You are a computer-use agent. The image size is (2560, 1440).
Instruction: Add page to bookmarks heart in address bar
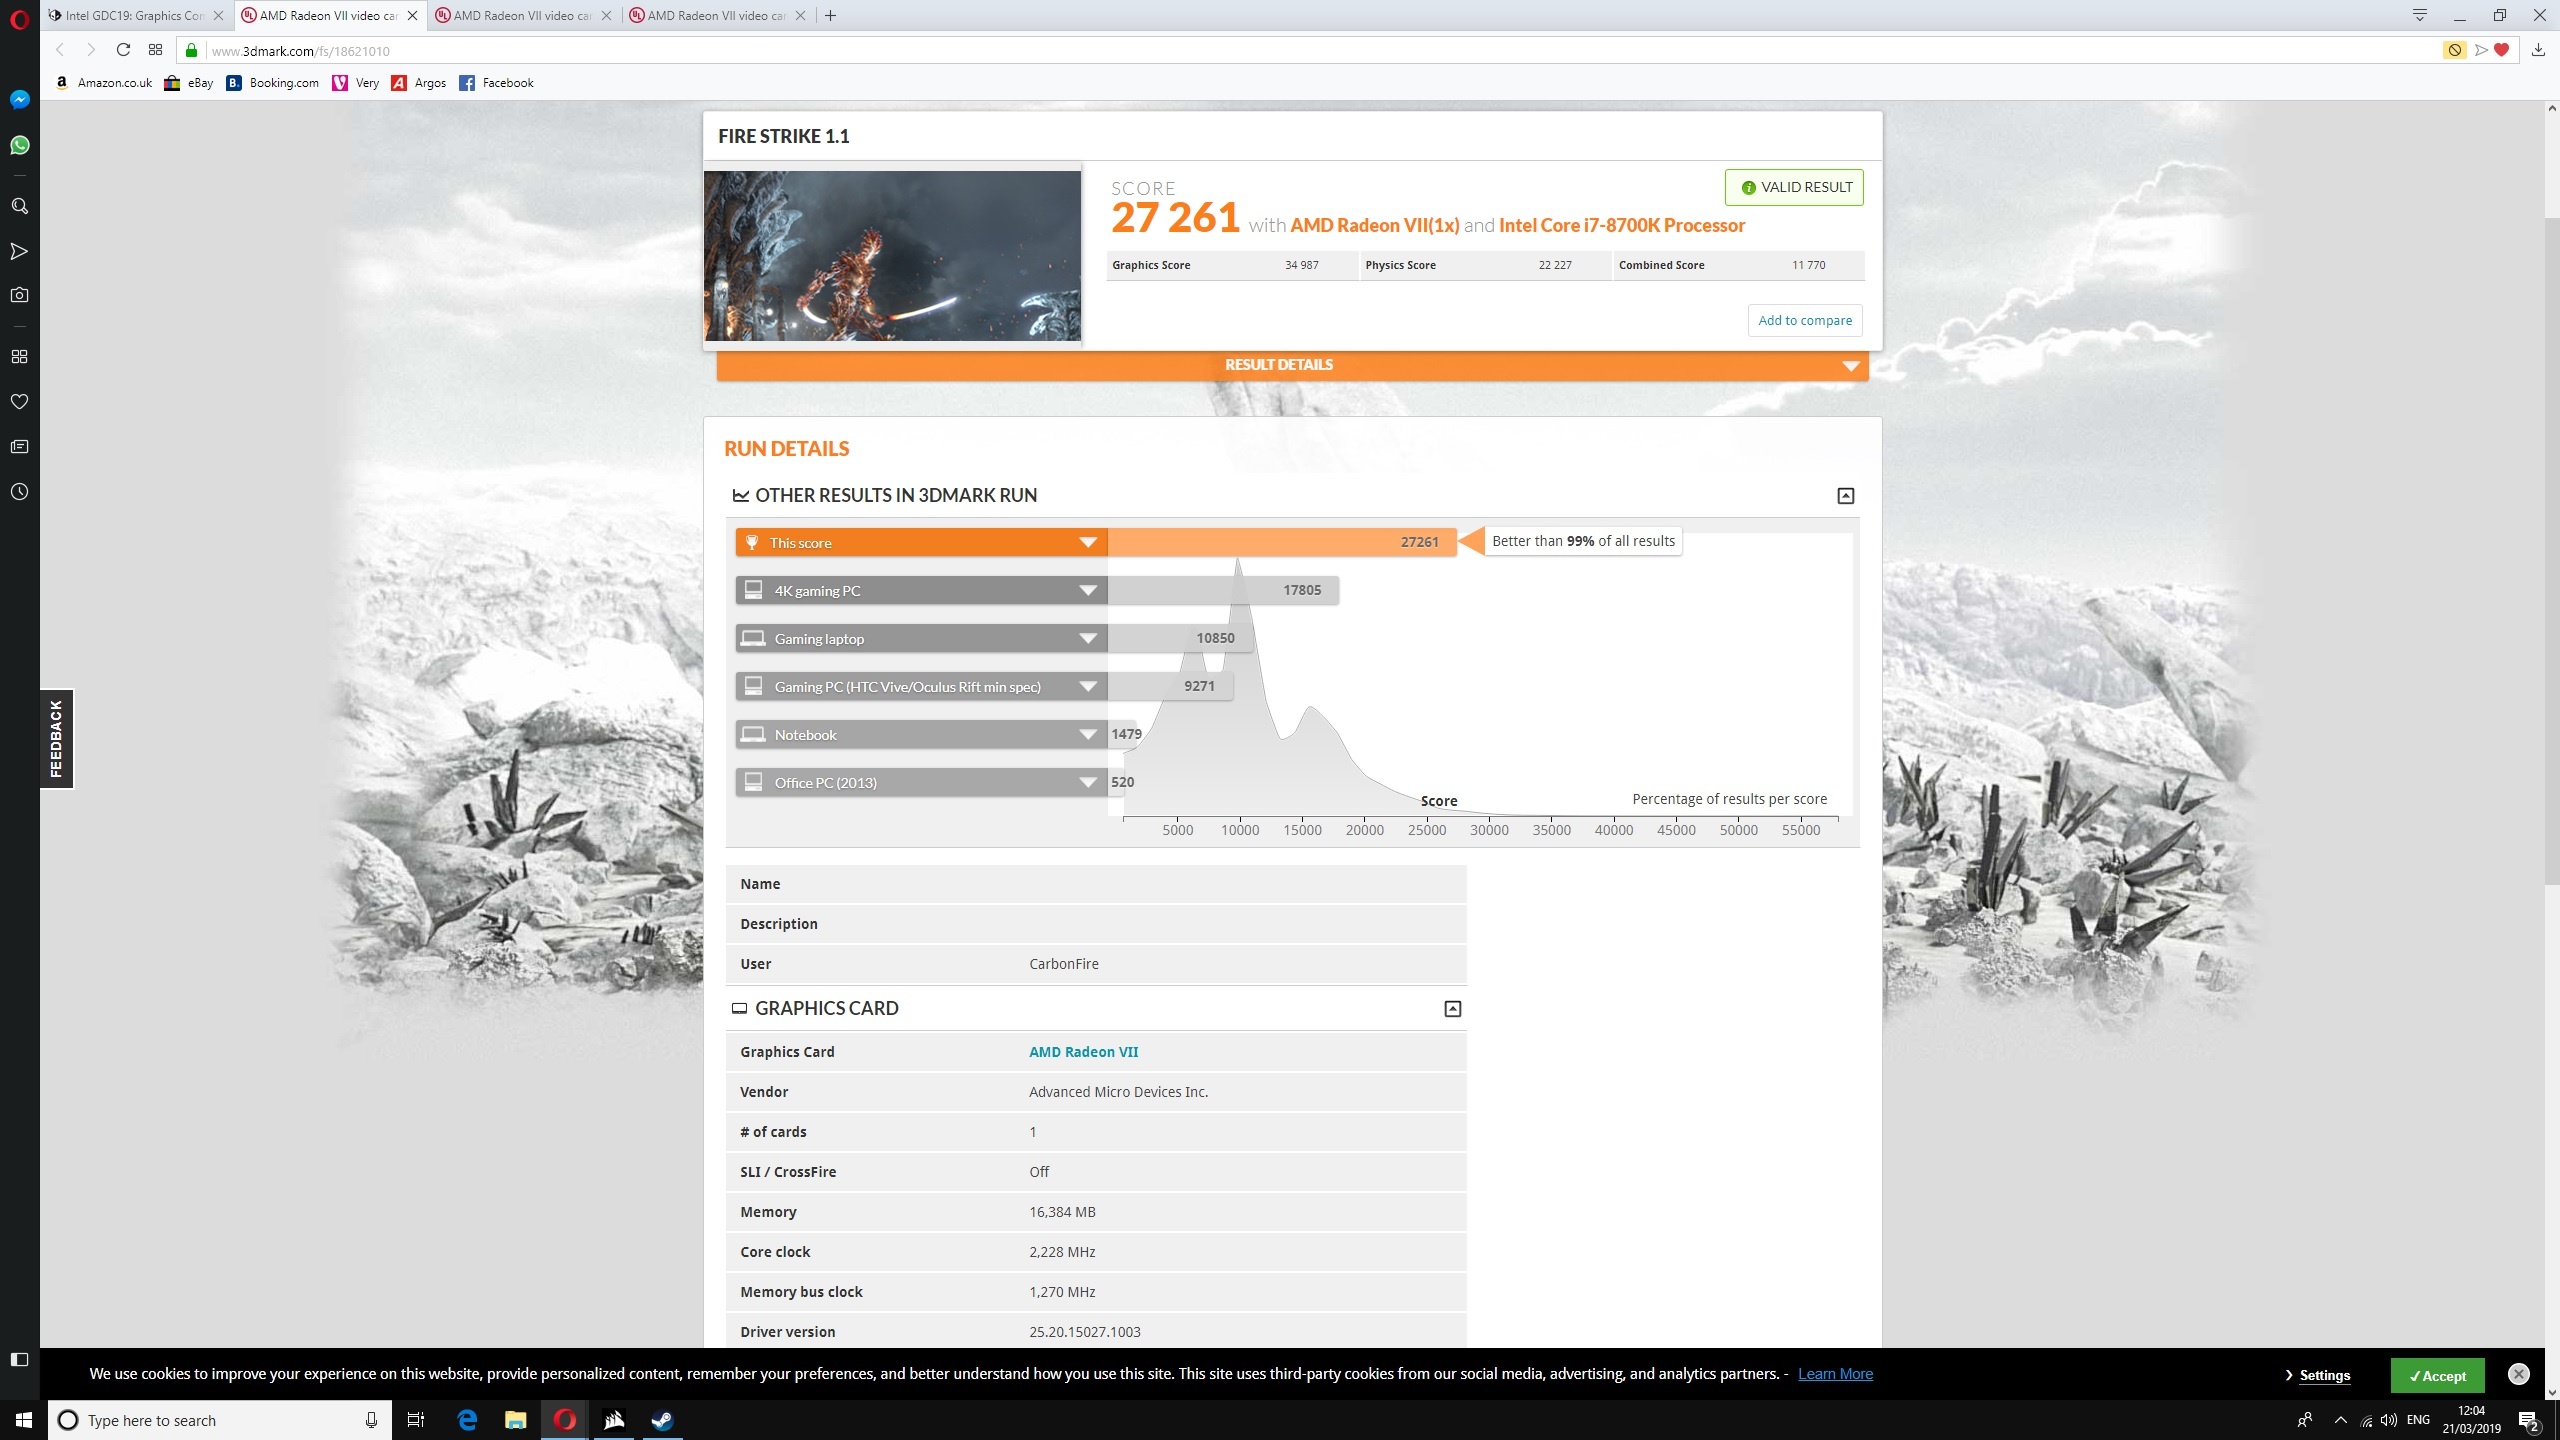2501,50
